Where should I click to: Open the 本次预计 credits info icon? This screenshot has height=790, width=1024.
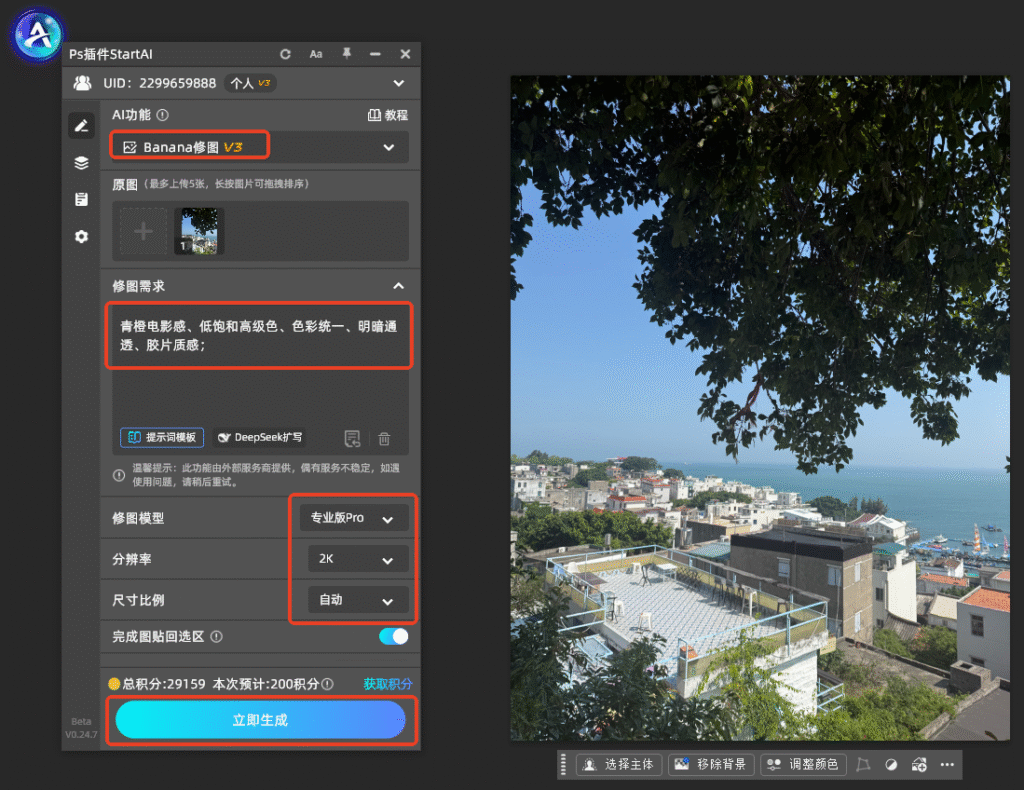[x=327, y=684]
